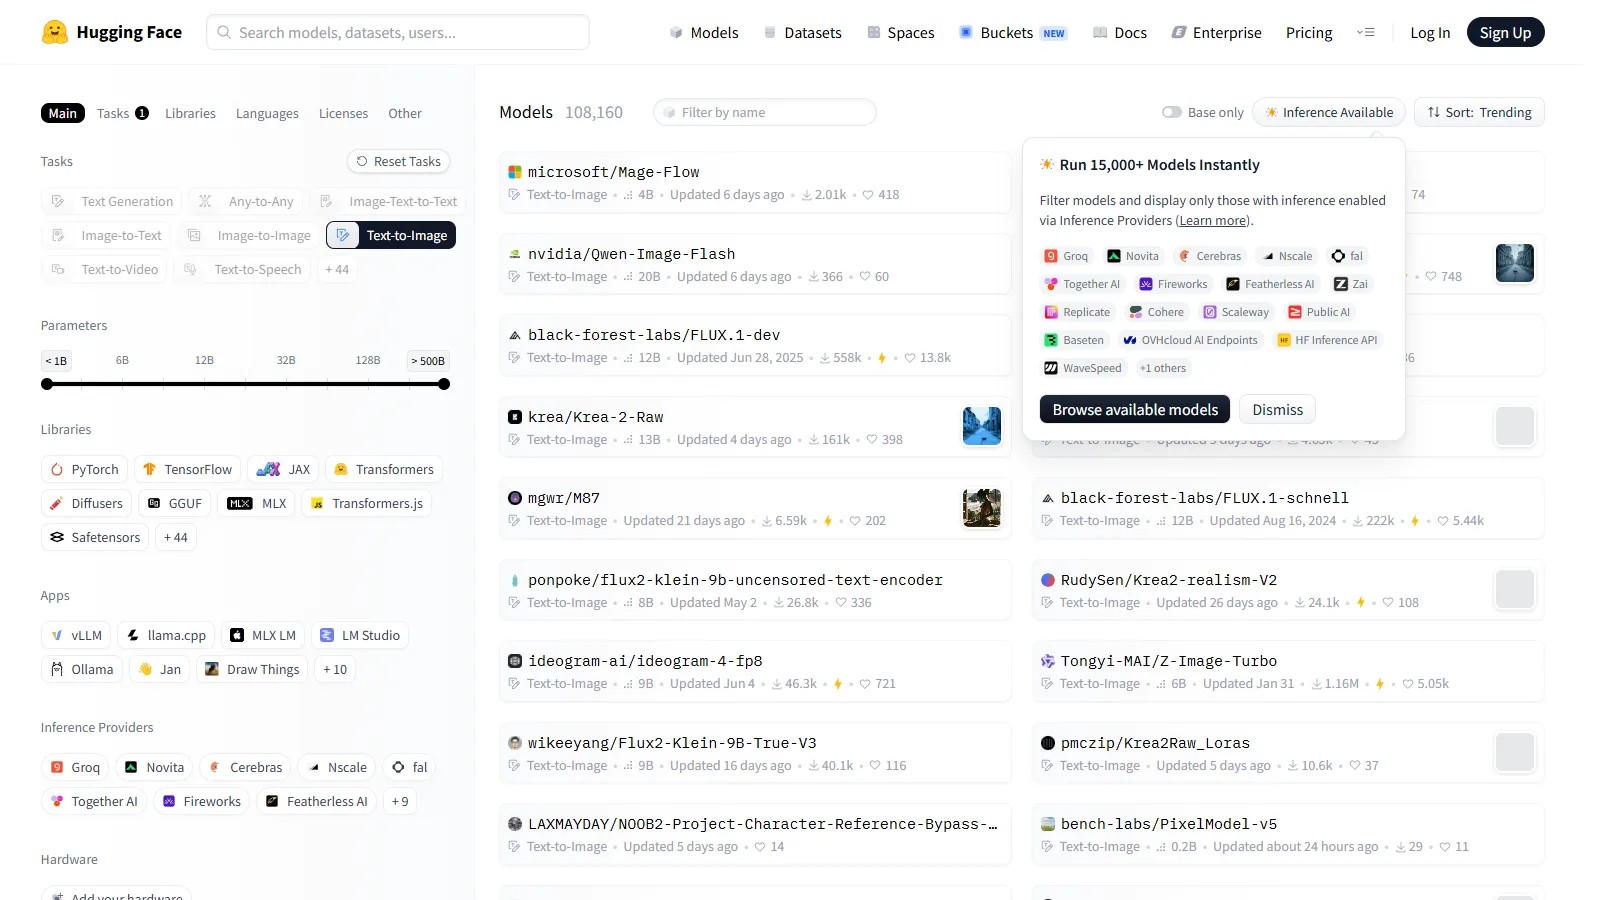This screenshot has height=900, width=1600.
Task: Switch to the Other filter tab
Action: click(405, 113)
